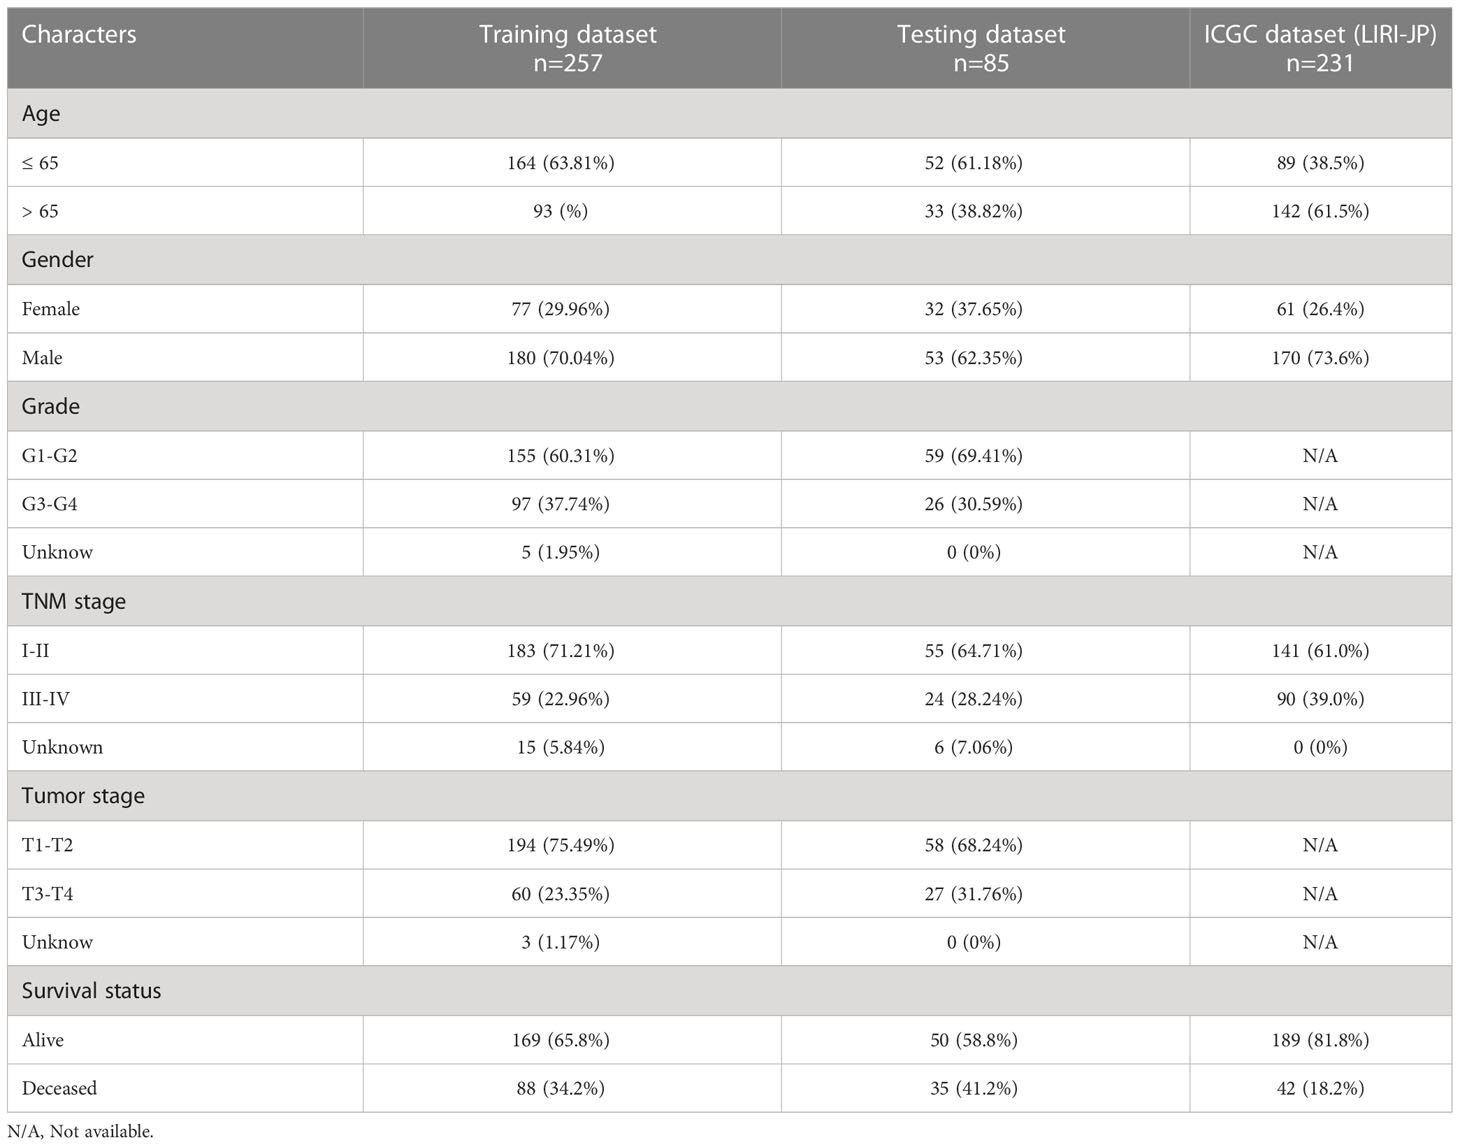Viewport: 1460px width, 1147px height.
Task: Click the 'TNM stage' section row
Action: (729, 601)
